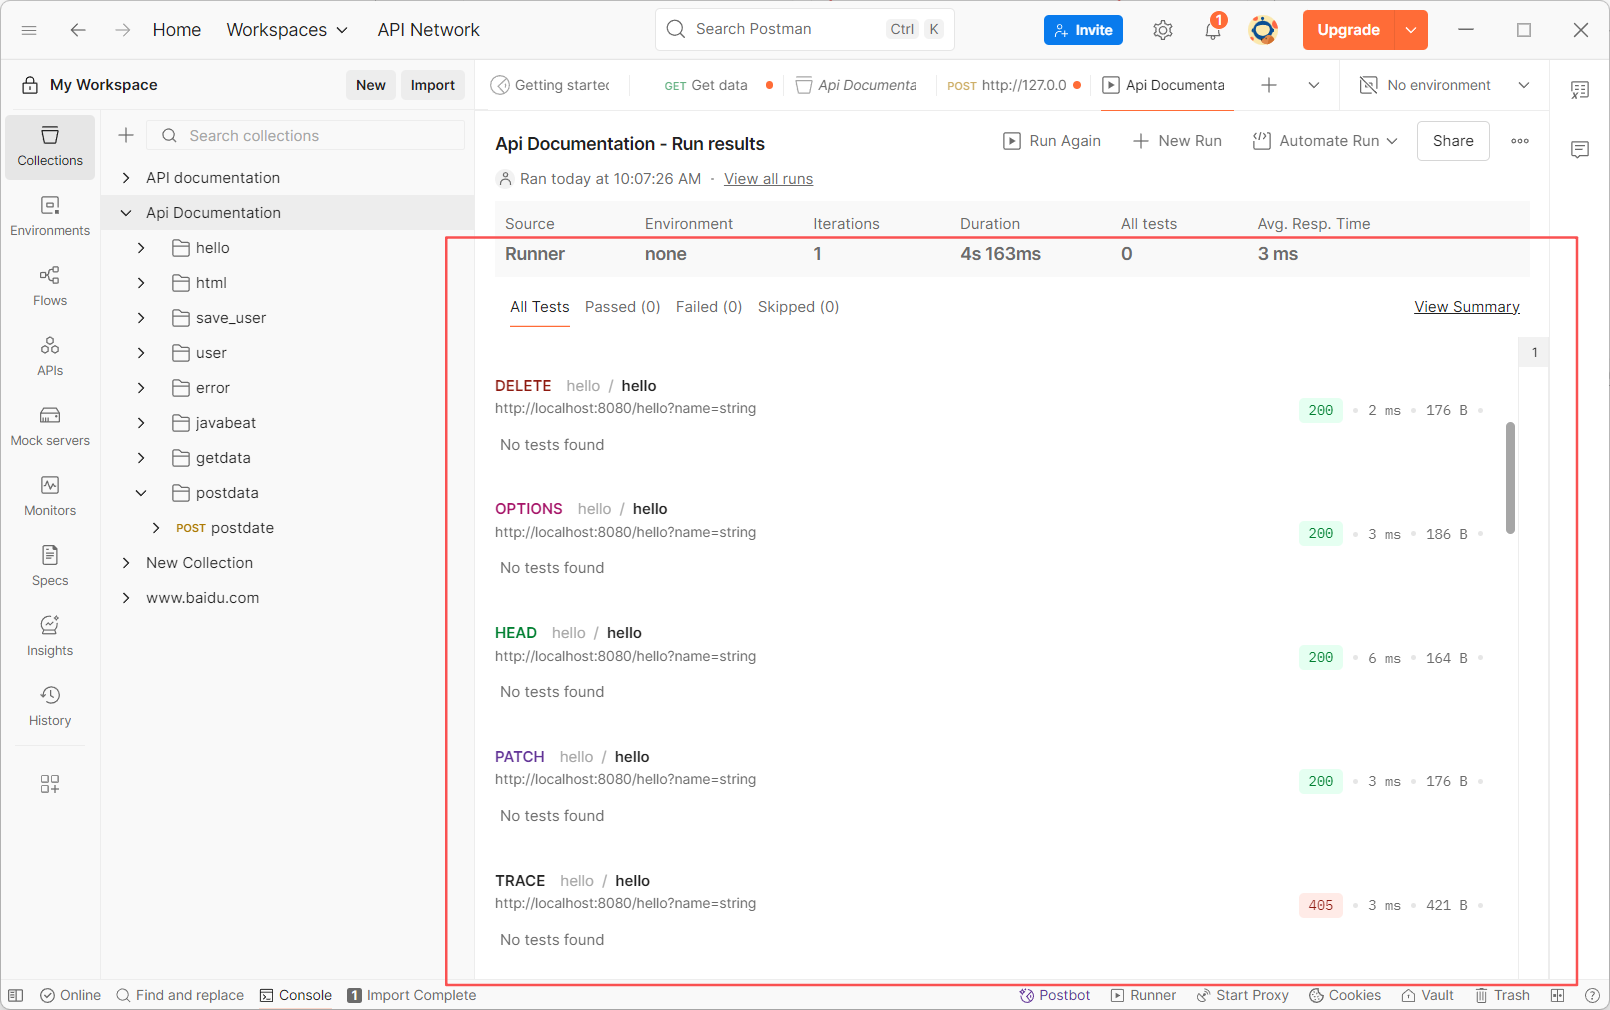The image size is (1610, 1010).
Task: Open the Flows sidebar panel
Action: pos(50,287)
